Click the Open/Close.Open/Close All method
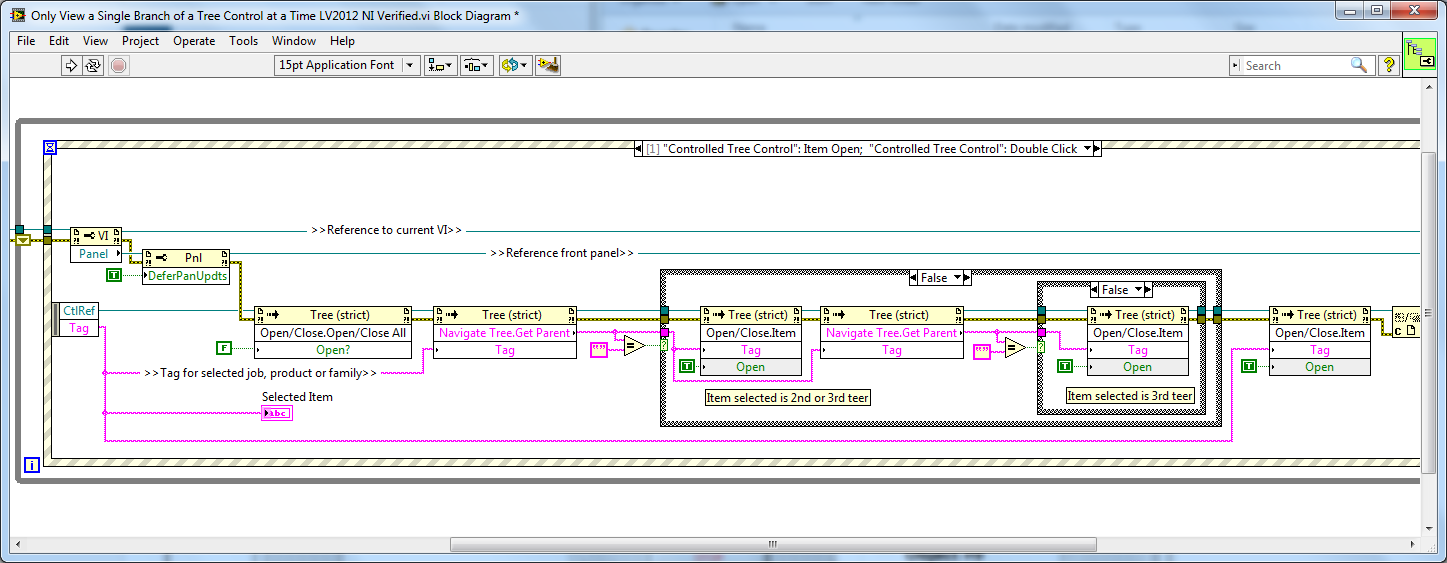 pyautogui.click(x=333, y=333)
